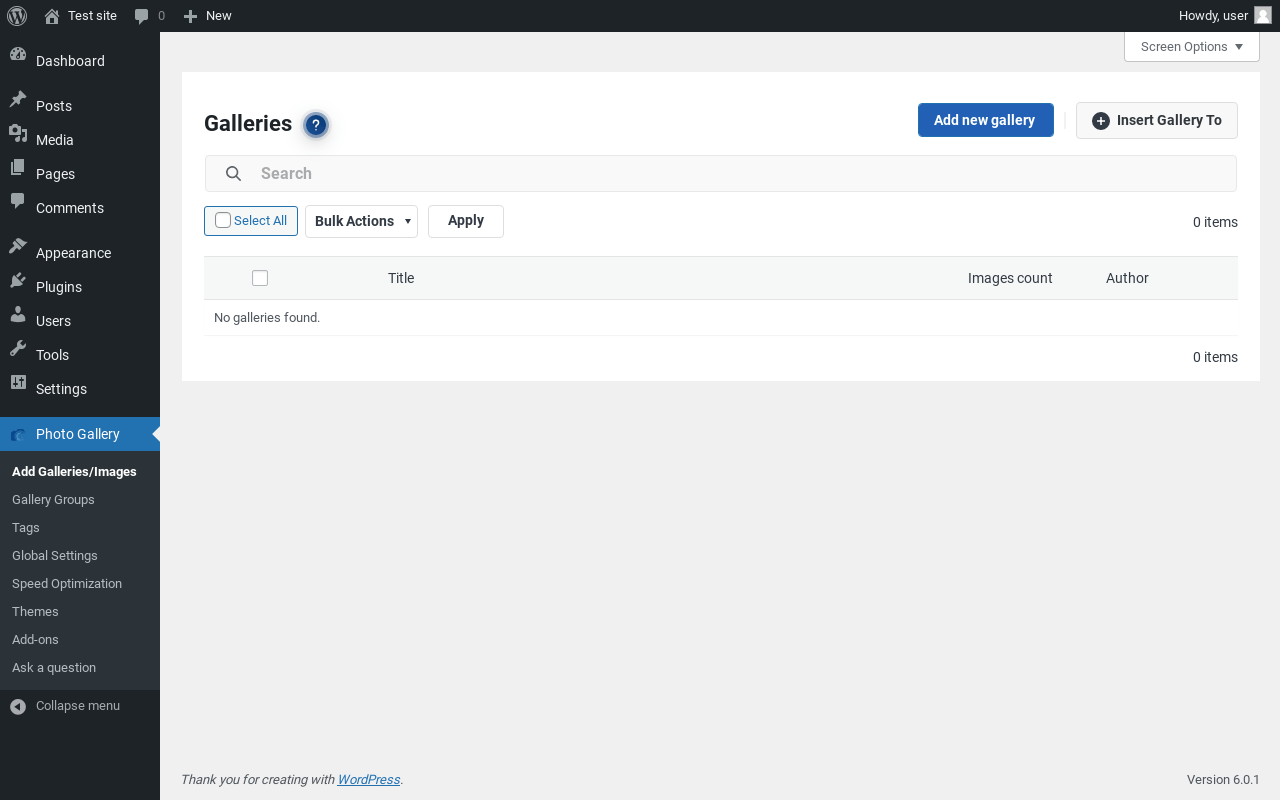This screenshot has width=1280, height=800.
Task: Click the Plugins plug icon
Action: [x=18, y=286]
